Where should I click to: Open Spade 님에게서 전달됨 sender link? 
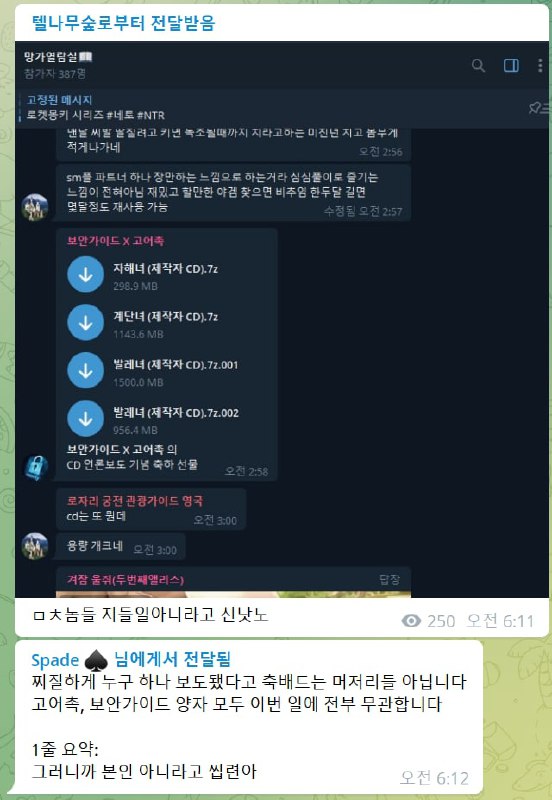(x=131, y=660)
